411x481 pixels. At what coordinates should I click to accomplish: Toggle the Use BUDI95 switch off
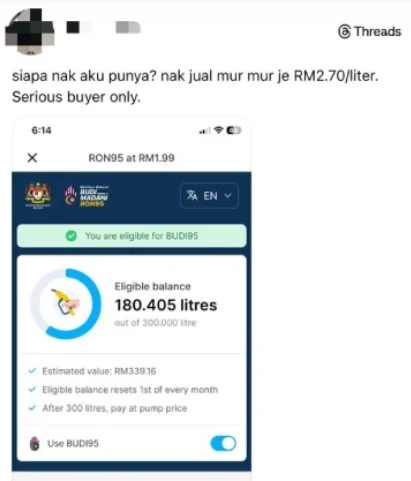pos(223,443)
